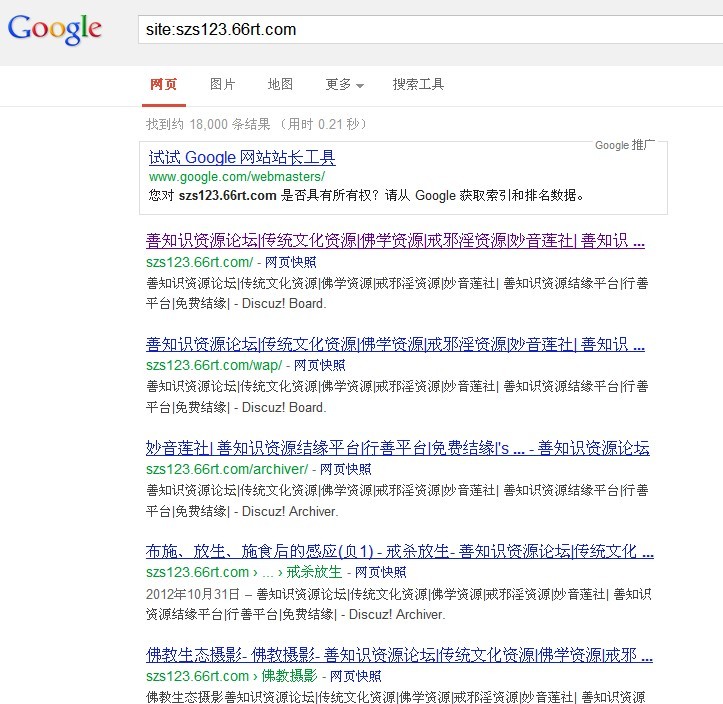This screenshot has width=723, height=704.
Task: Click the 佛教摄影 breadcrumb link
Action: pyautogui.click(x=290, y=676)
